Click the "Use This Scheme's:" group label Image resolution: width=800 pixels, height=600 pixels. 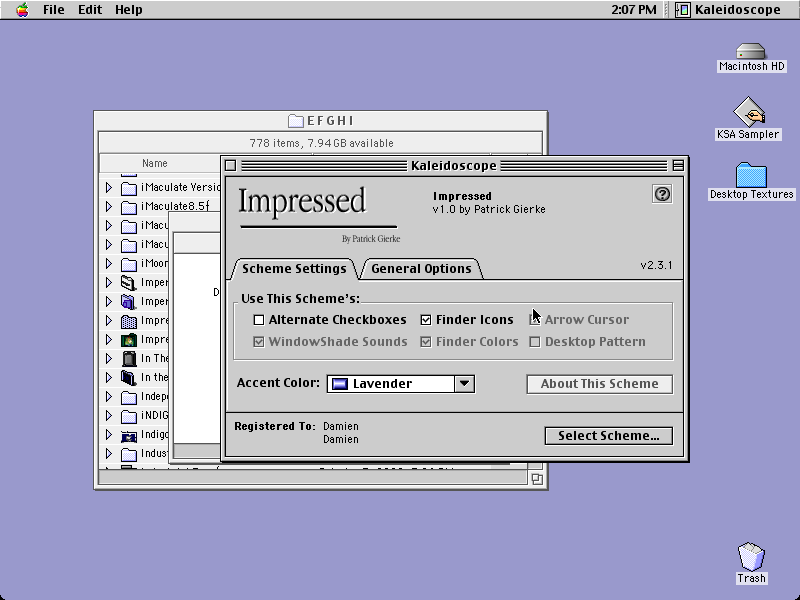(301, 298)
